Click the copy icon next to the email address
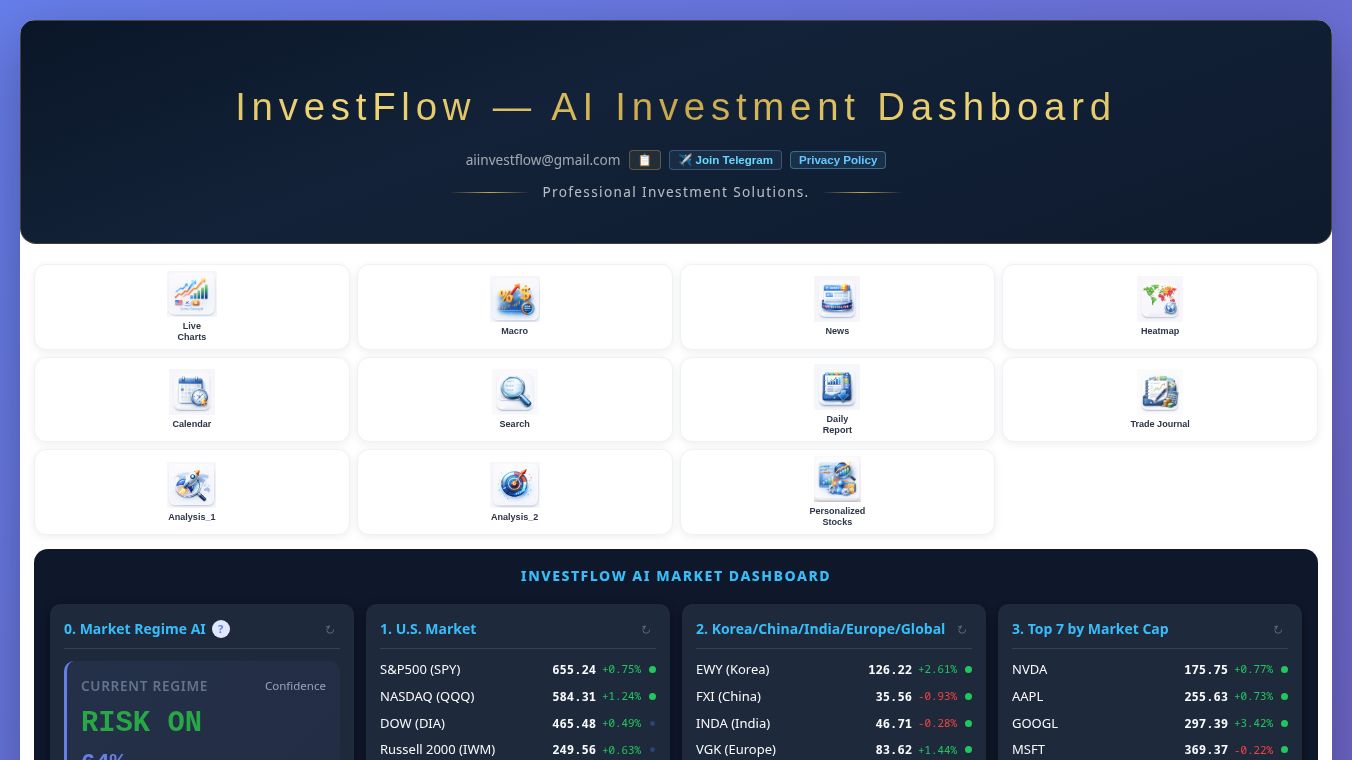Screen dimensions: 1352x760 644,160
